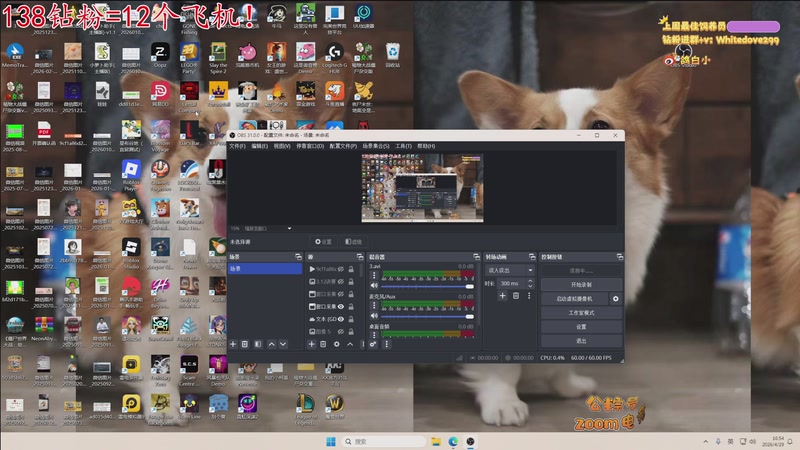Image resolution: width=800 pixels, height=450 pixels.
Task: Expand hidden system tray icons
Action: (706, 441)
